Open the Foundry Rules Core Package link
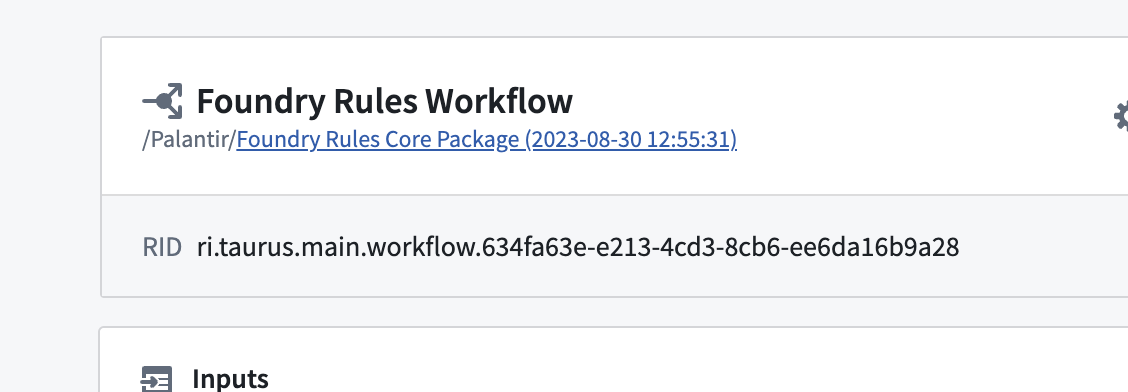Image resolution: width=1128 pixels, height=392 pixels. click(486, 139)
